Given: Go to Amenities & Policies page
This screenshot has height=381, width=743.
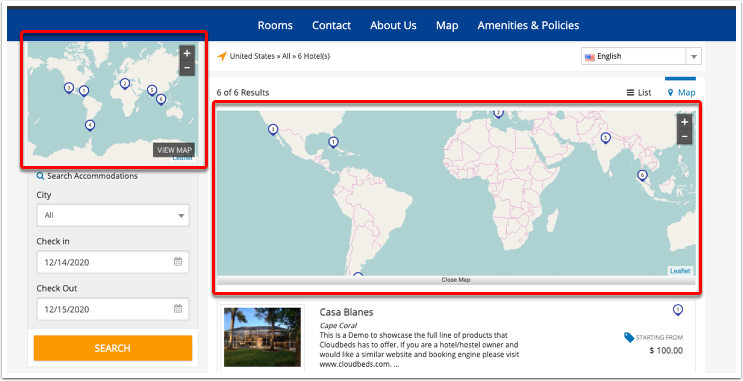Looking at the screenshot, I should pos(528,26).
